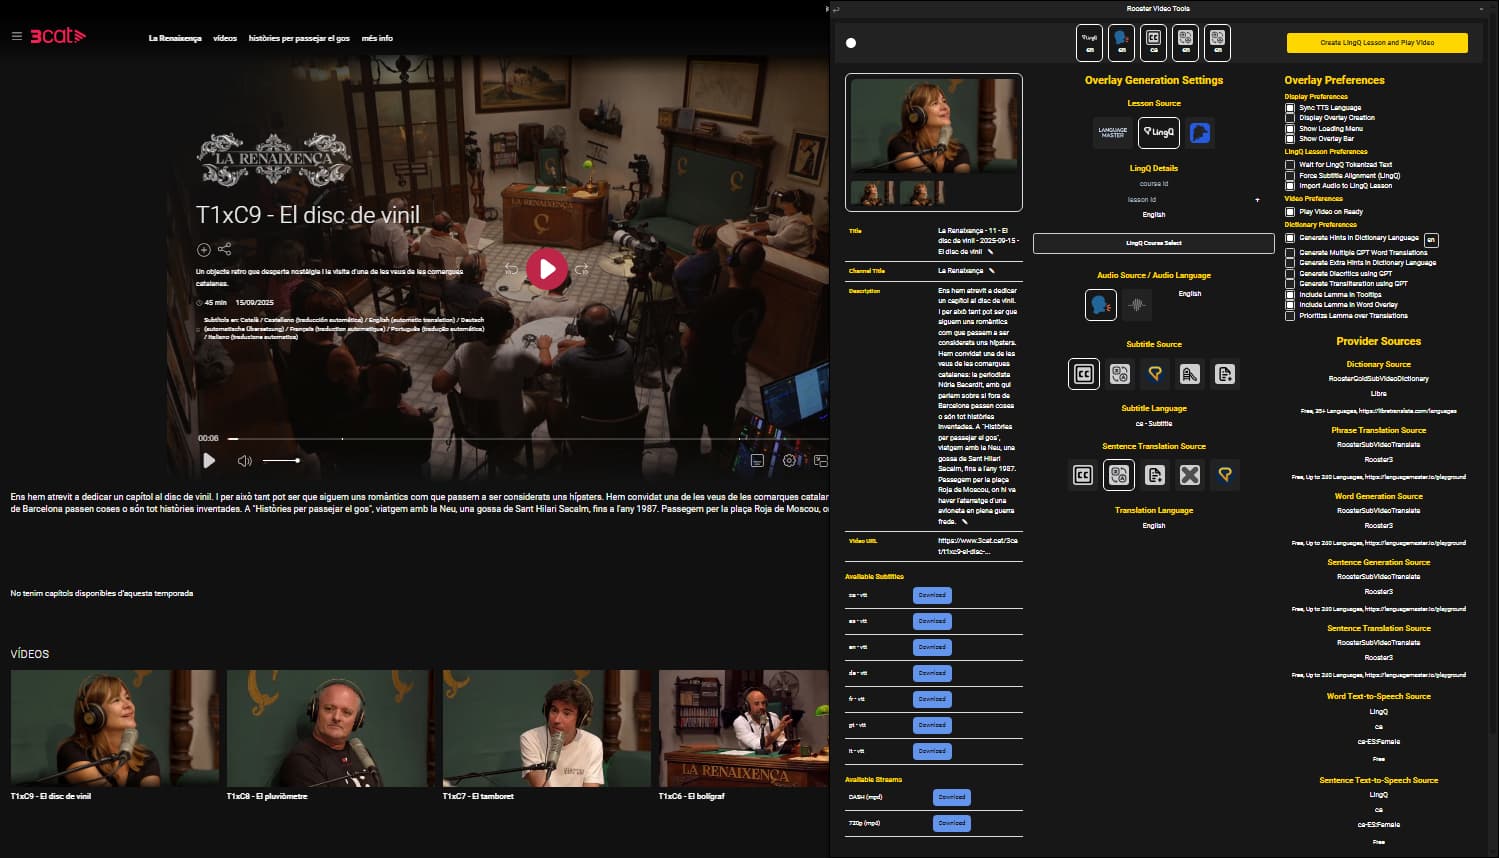Open the 'vídeos' nav menu item

(x=225, y=38)
